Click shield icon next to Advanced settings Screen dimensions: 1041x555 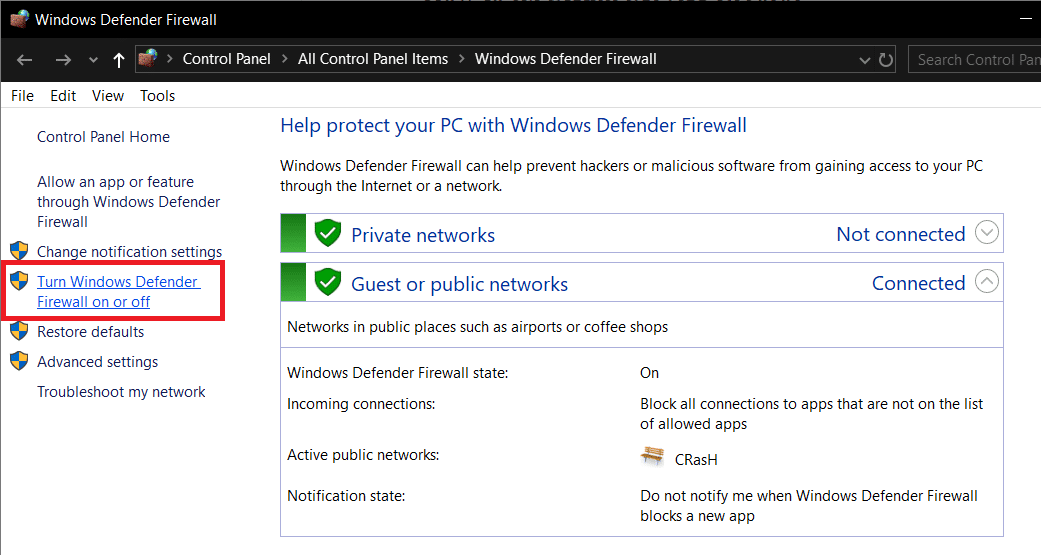[x=18, y=361]
